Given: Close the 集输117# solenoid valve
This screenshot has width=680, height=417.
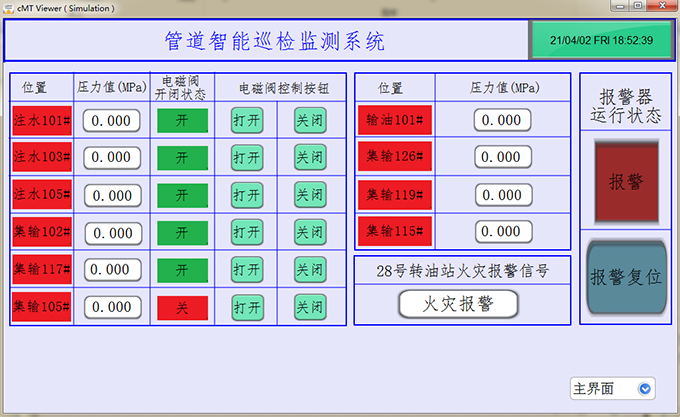Looking at the screenshot, I should pos(310,269).
